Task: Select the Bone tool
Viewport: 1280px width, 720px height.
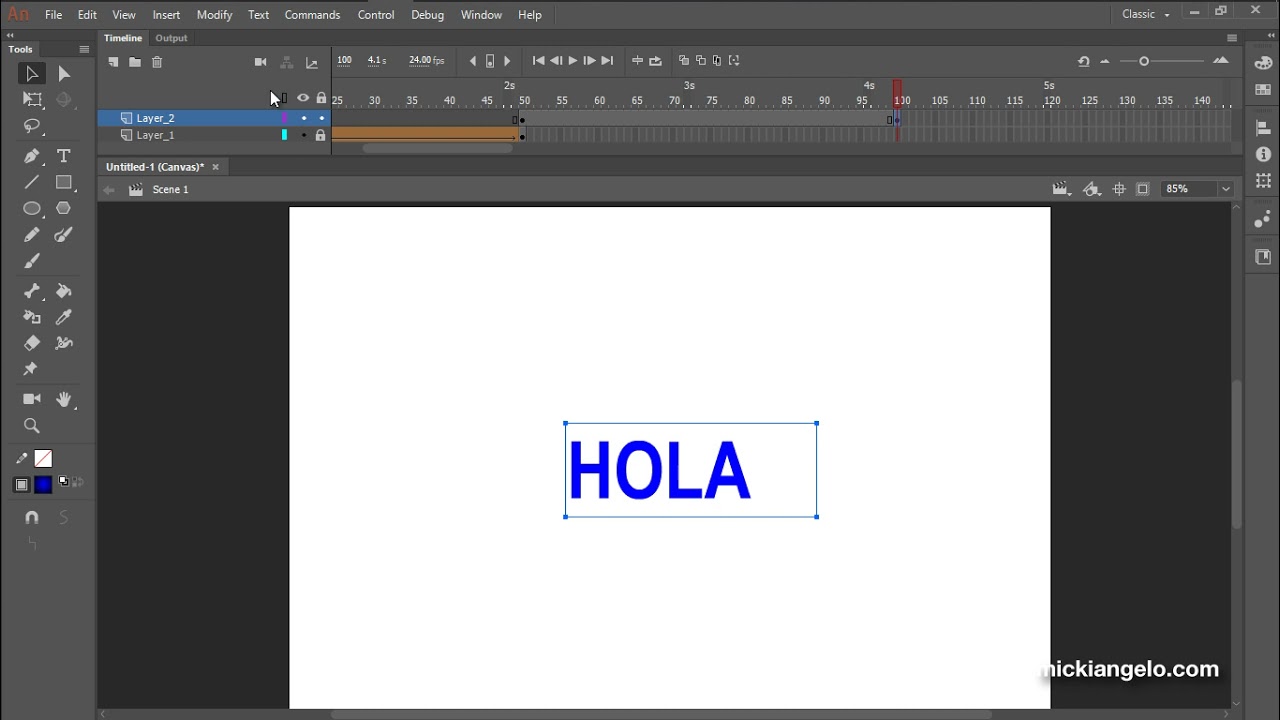Action: 32,291
